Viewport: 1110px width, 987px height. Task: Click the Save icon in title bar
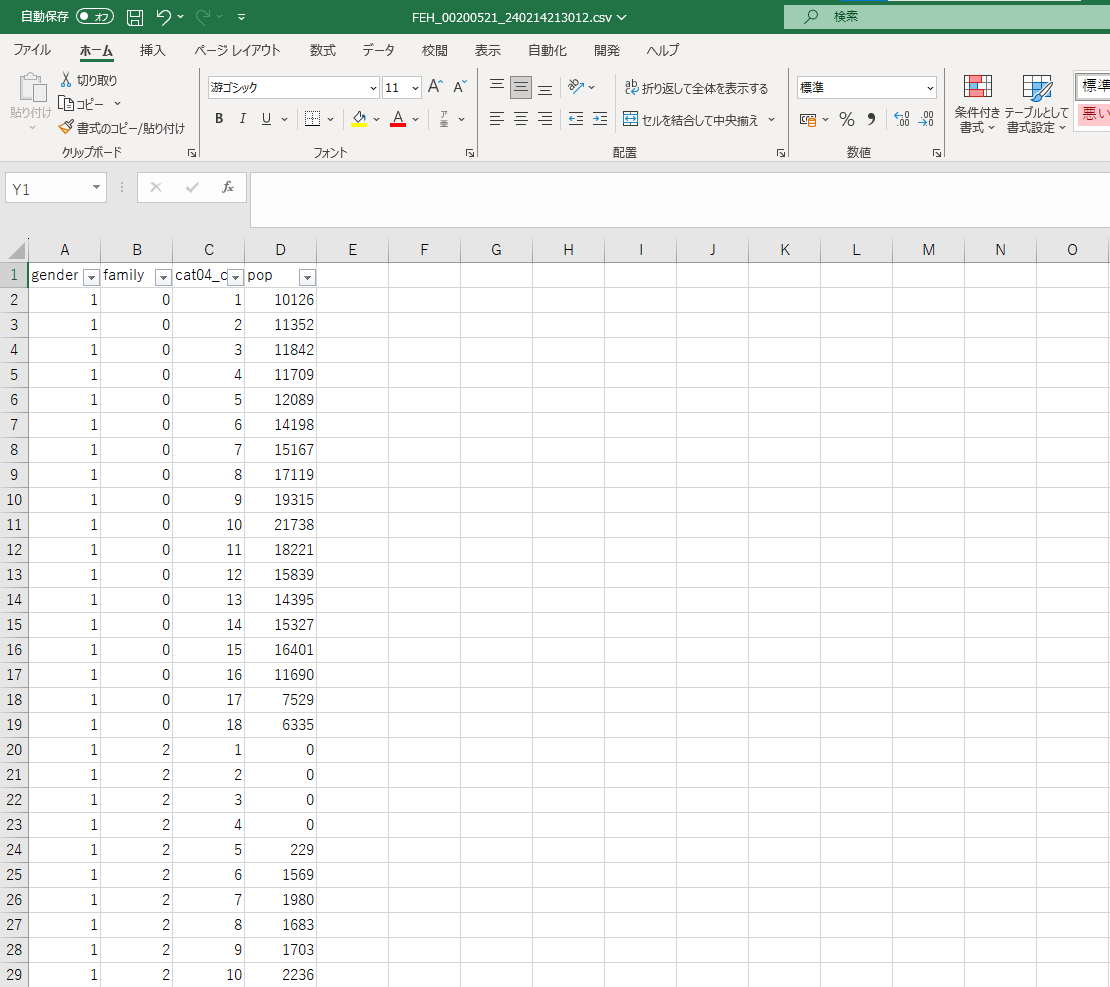(135, 17)
